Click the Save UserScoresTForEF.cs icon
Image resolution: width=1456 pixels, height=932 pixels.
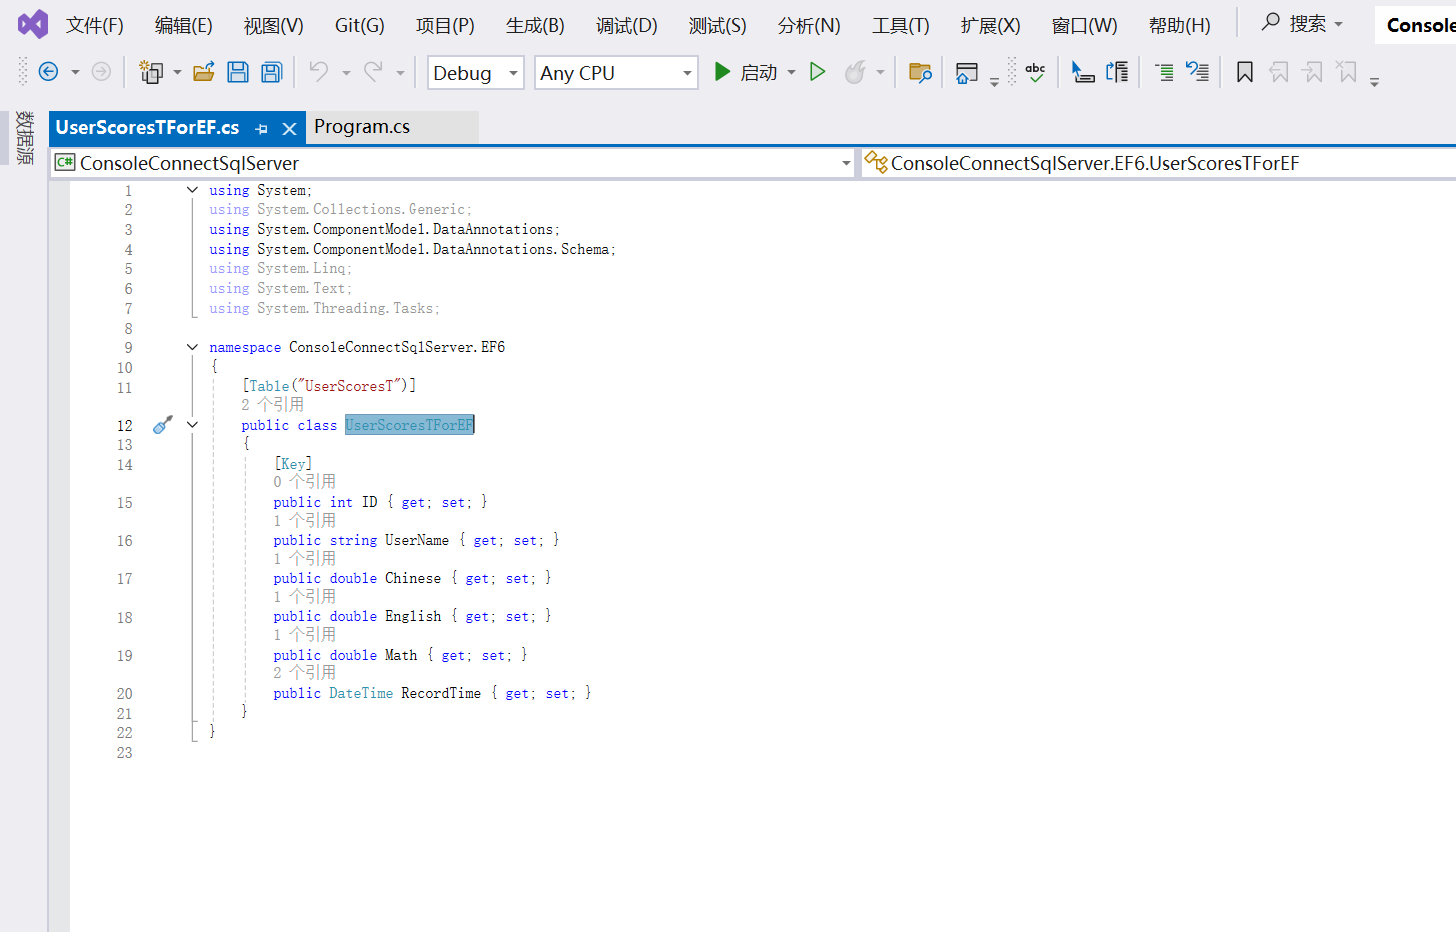[x=237, y=71]
